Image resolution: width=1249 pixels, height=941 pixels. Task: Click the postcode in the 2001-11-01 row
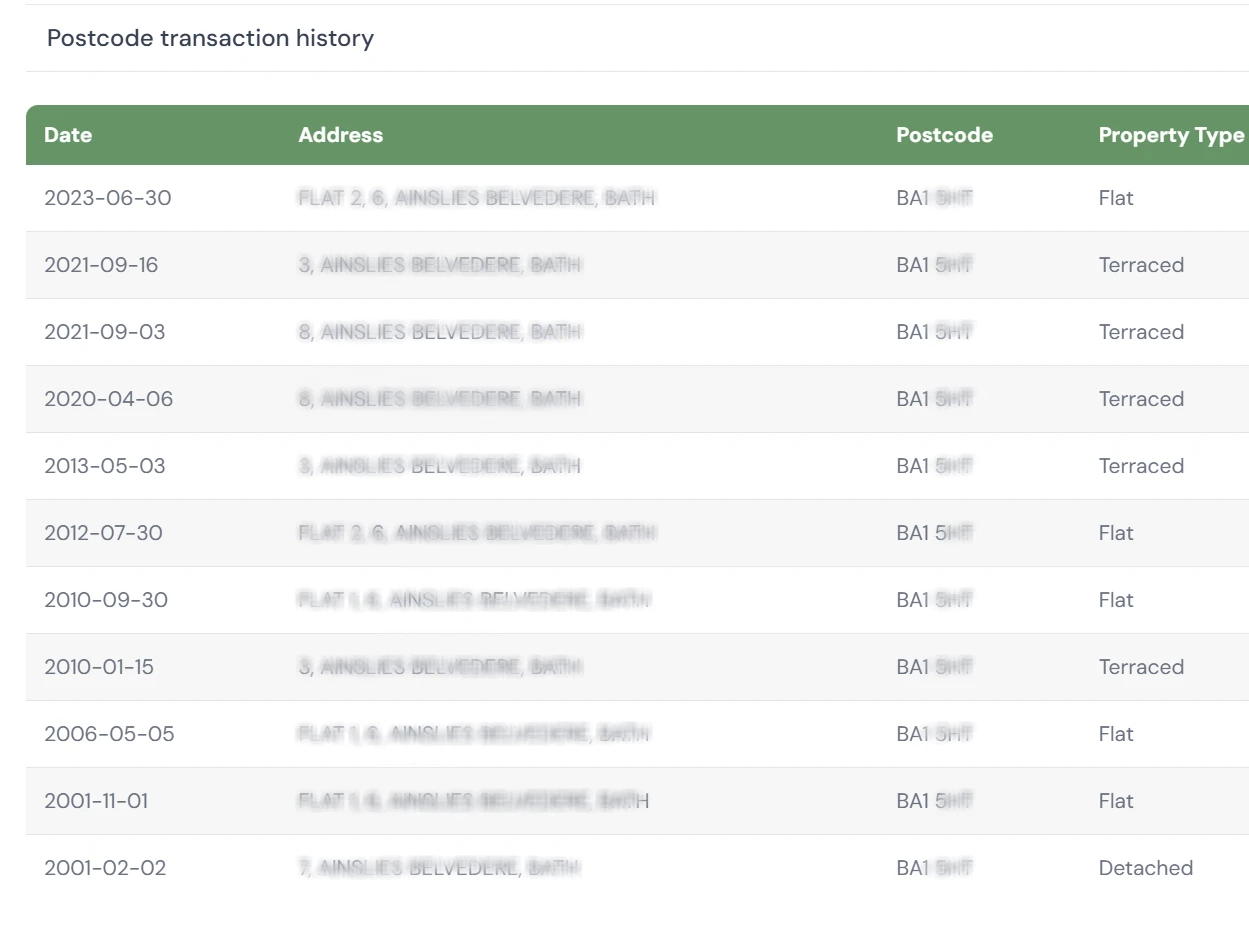pos(934,801)
